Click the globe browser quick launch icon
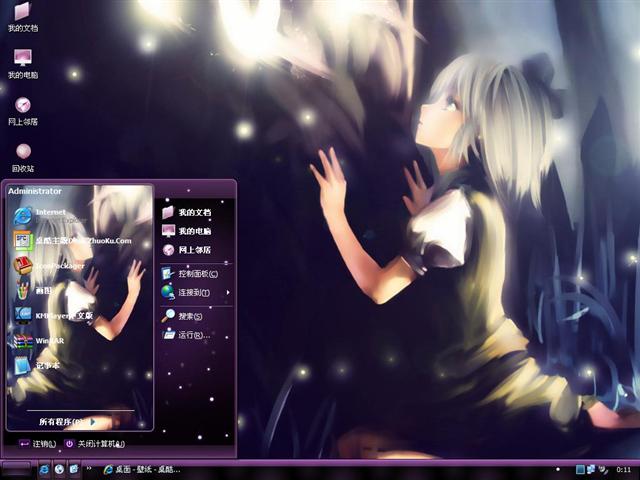This screenshot has width=640, height=480. [x=59, y=470]
